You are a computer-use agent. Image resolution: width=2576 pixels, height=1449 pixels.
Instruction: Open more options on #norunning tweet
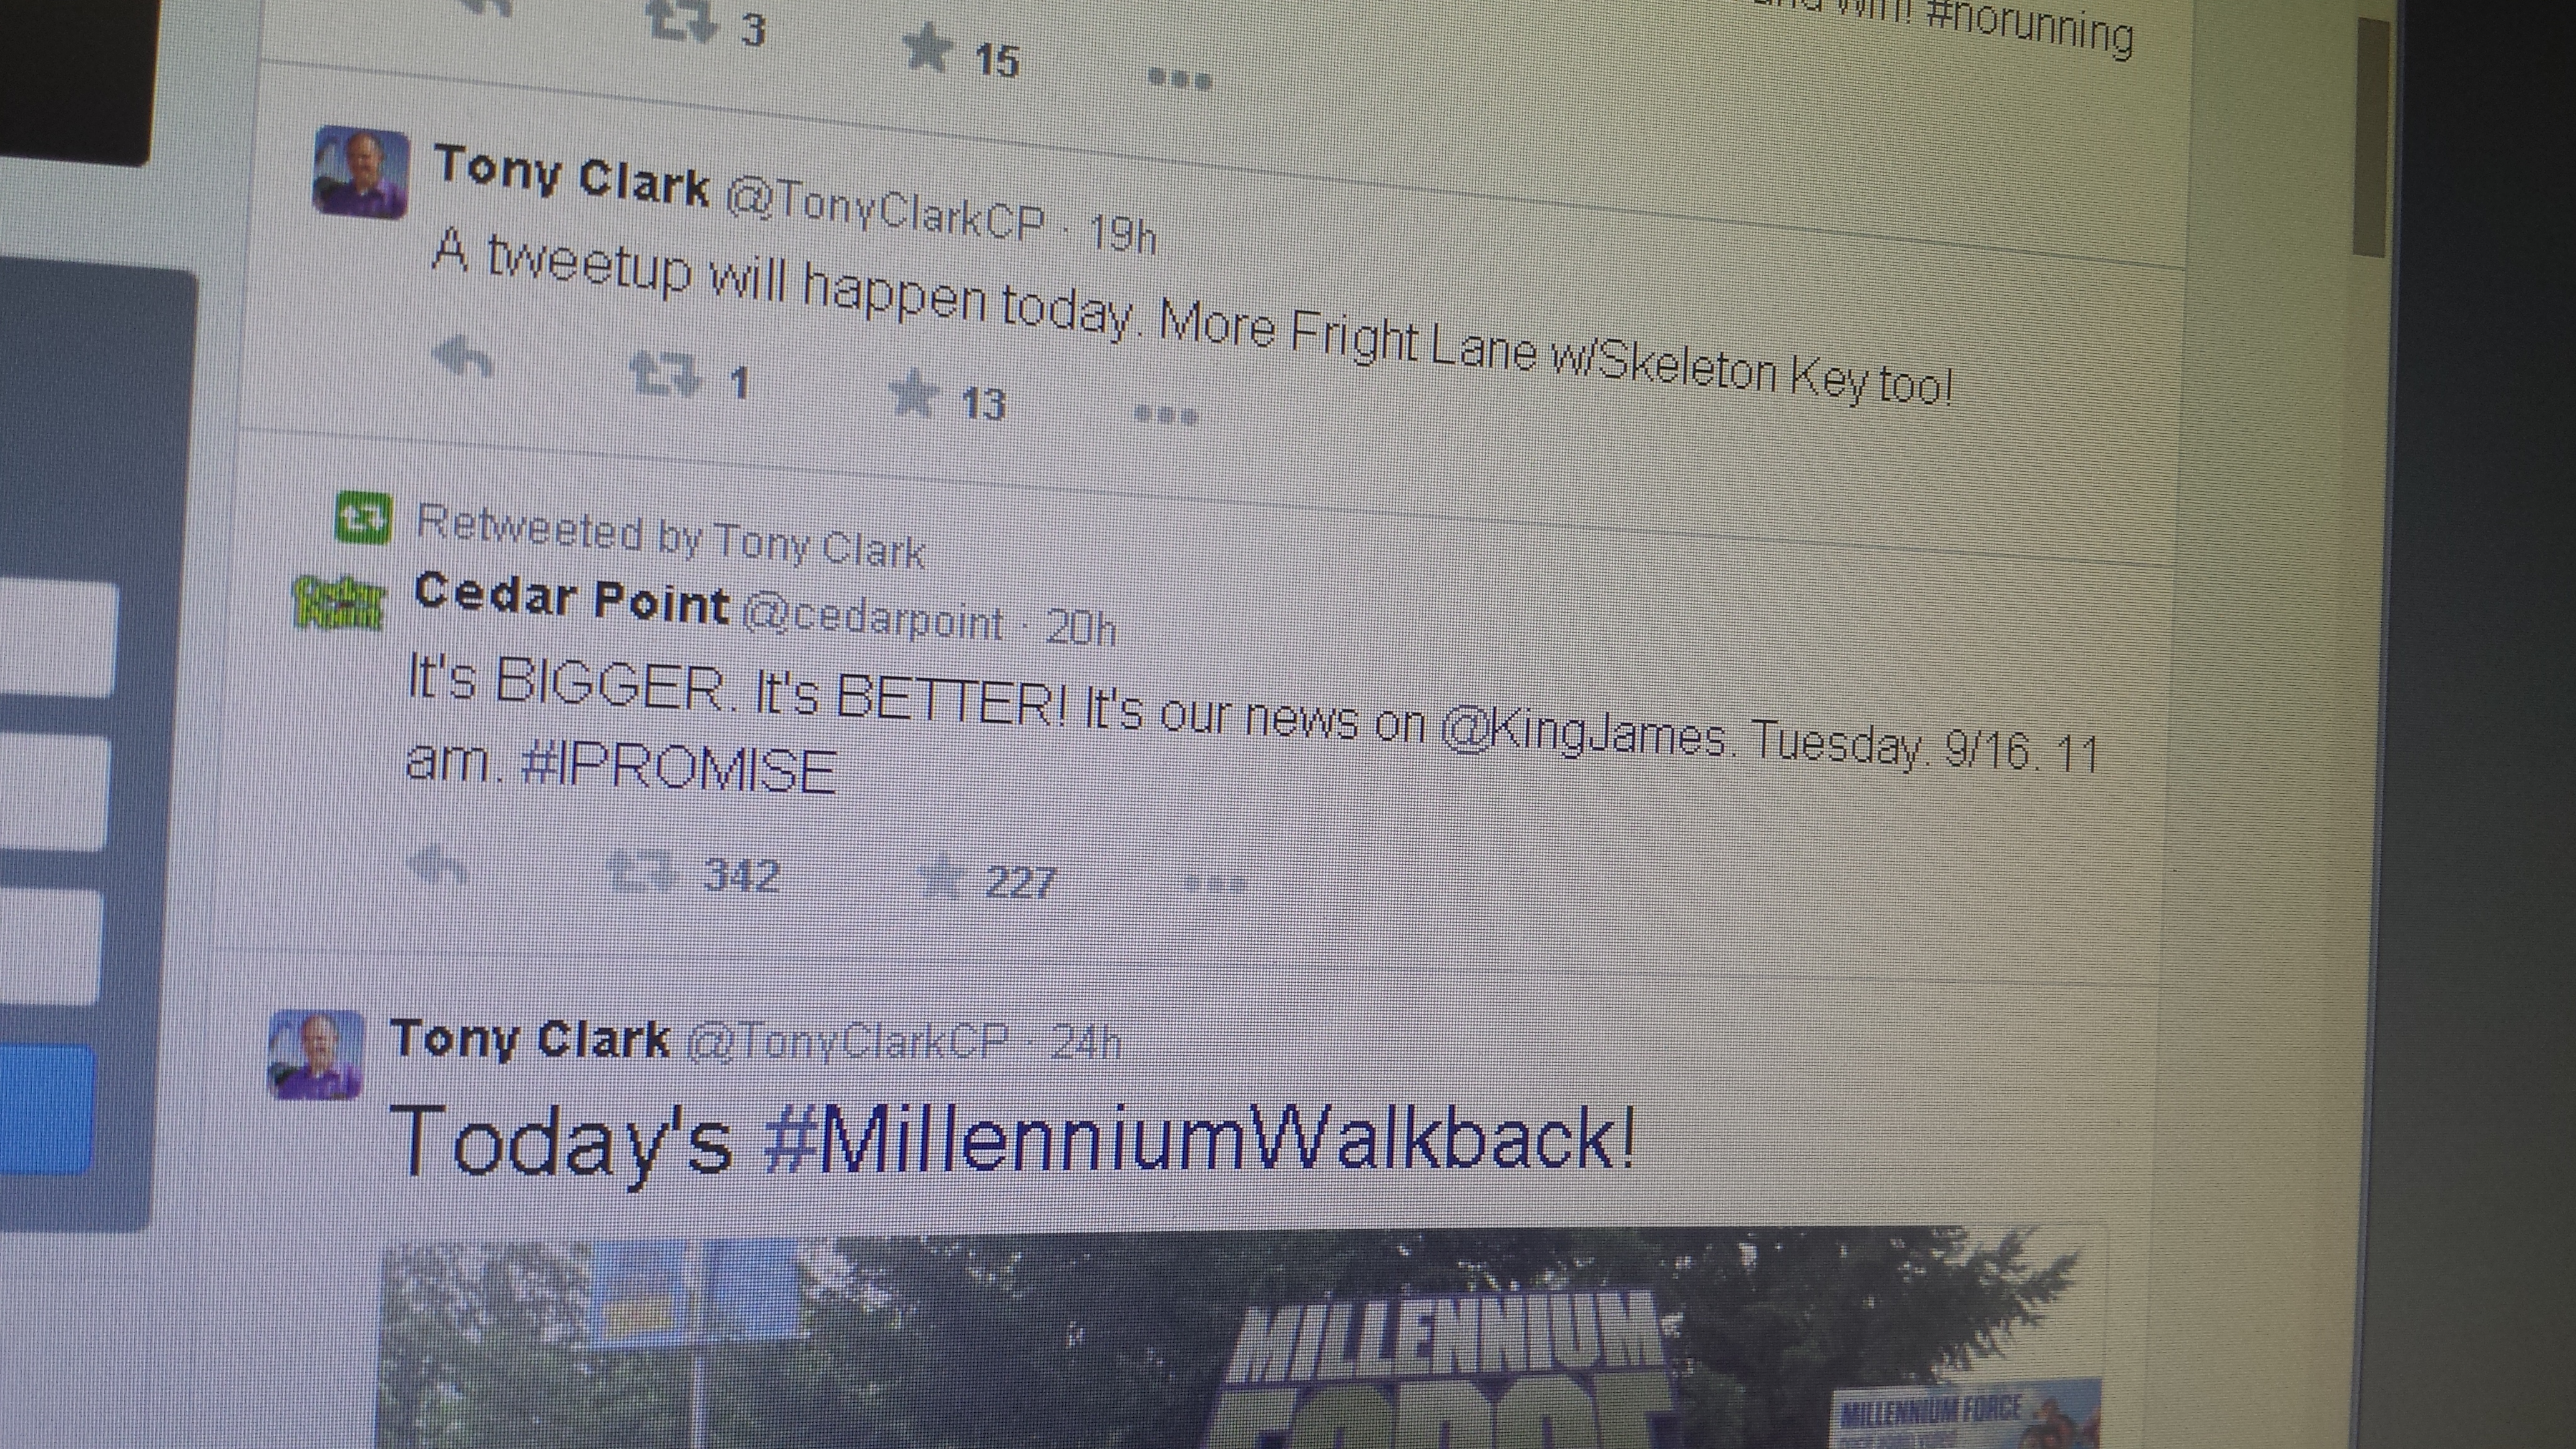click(1180, 79)
